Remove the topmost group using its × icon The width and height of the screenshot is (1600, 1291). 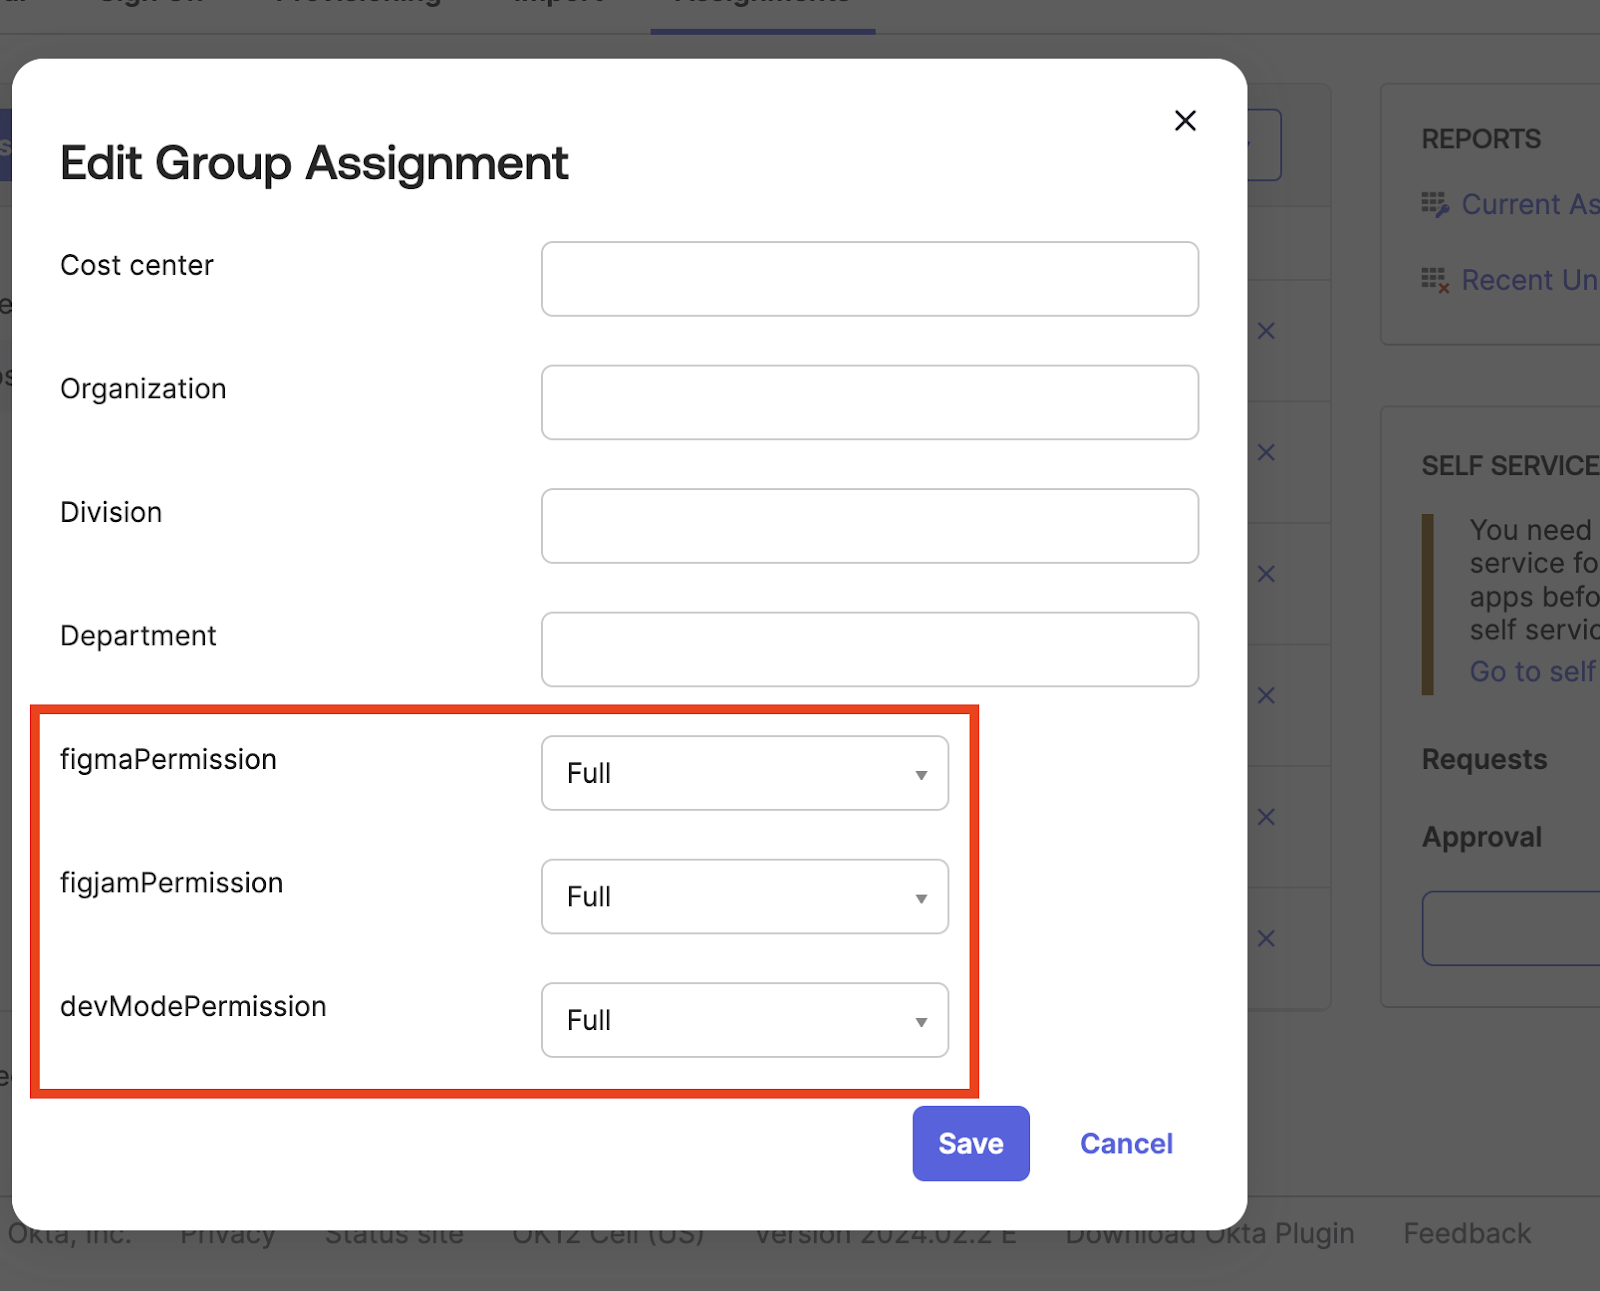click(1266, 331)
